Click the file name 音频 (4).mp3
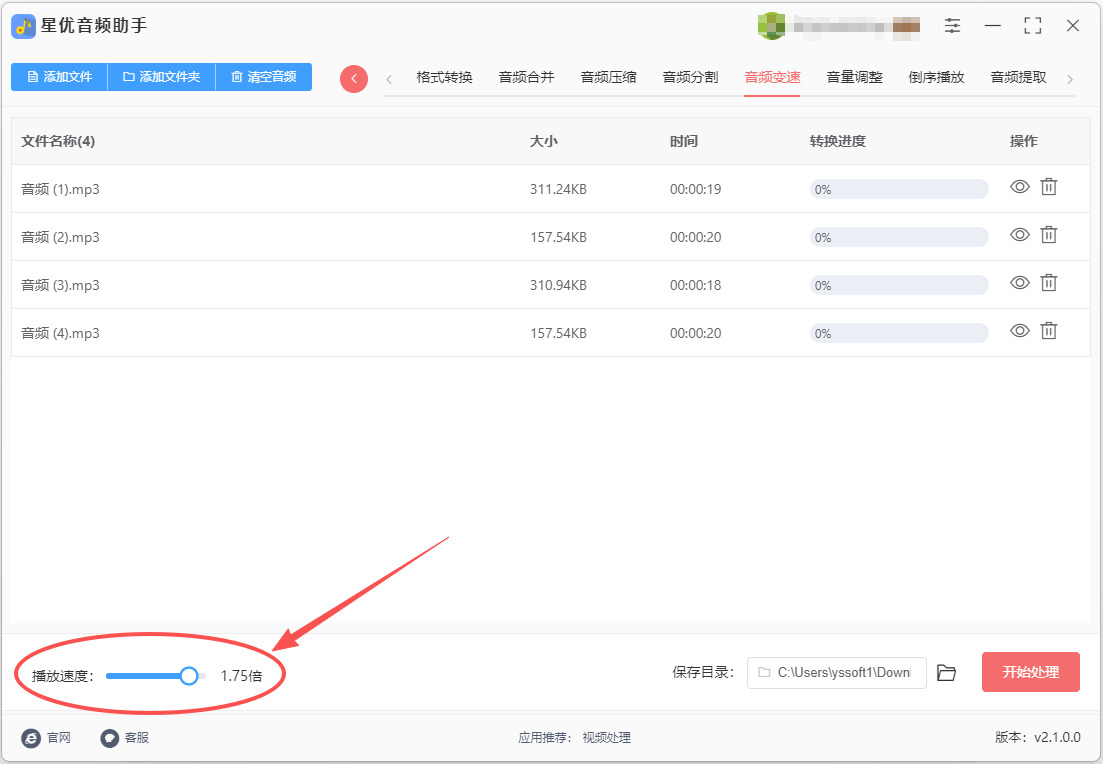The image size is (1103, 764). point(60,333)
